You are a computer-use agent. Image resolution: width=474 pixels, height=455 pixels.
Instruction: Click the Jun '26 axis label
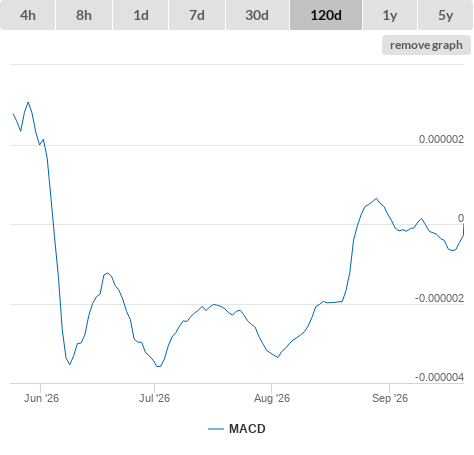41,398
